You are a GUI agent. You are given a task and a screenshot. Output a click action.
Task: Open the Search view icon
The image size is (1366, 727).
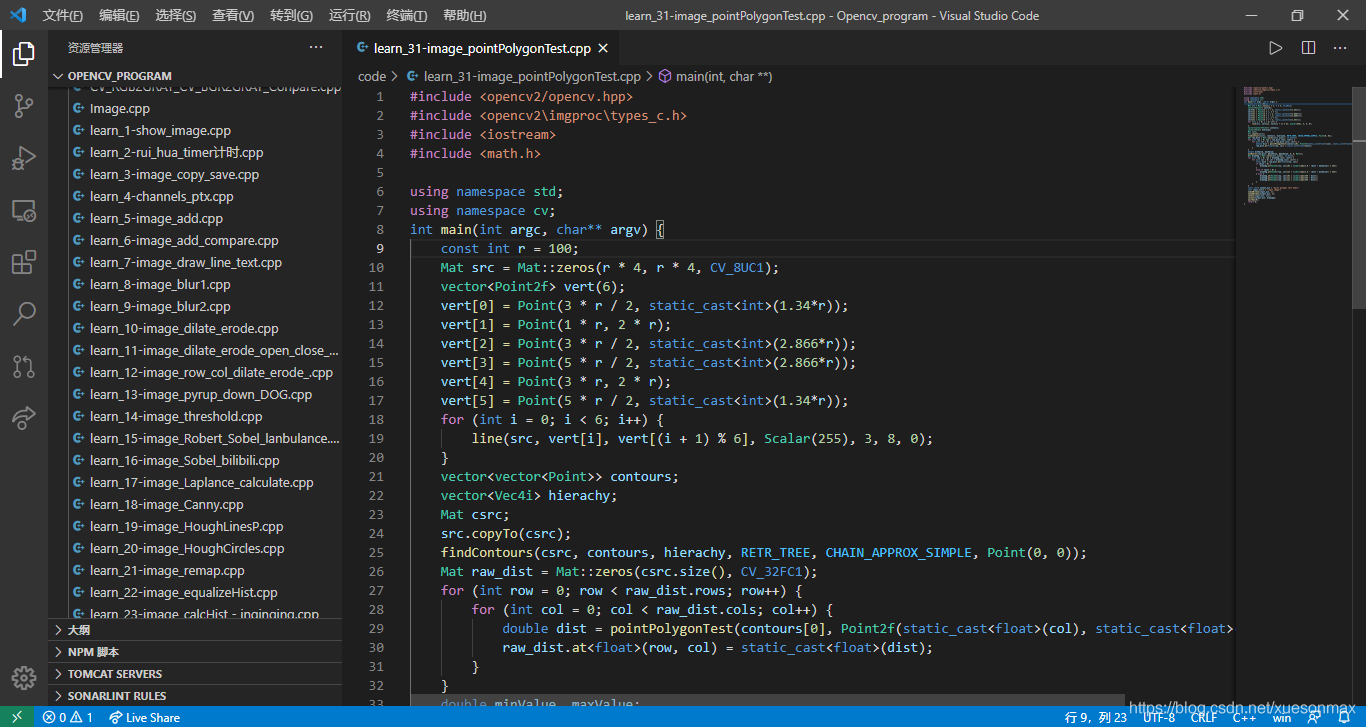23,314
